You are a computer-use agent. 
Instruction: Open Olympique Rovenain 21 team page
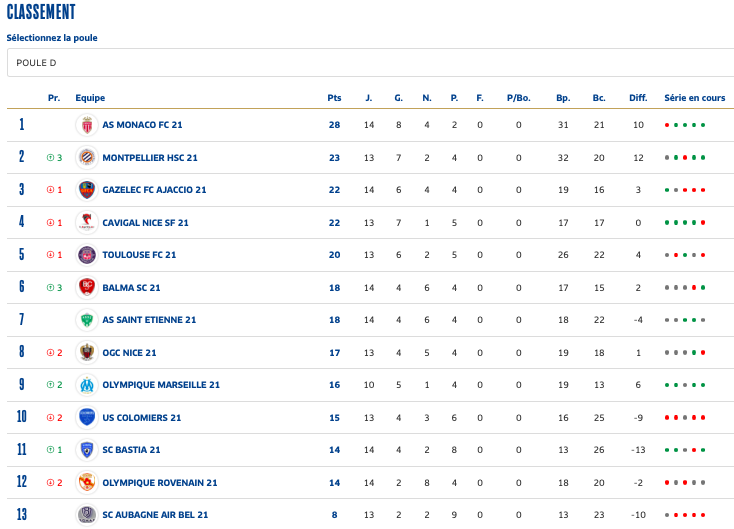[x=159, y=483]
